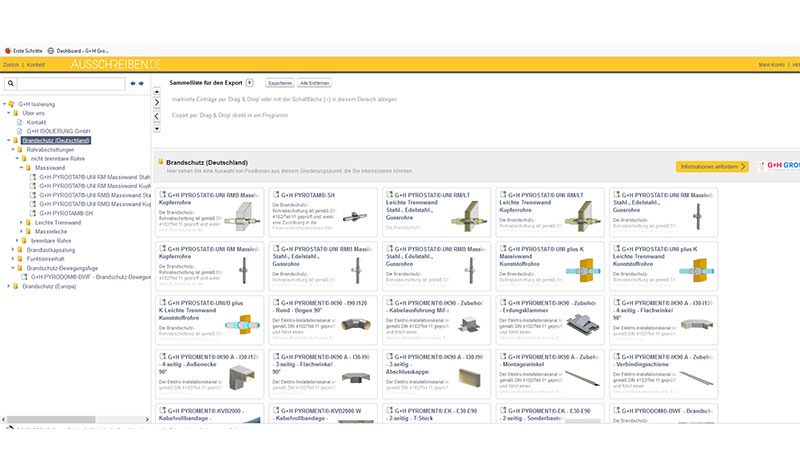This screenshot has height=472, width=800.
Task: Click the item icon on the PYROTAMB-SH card
Action: point(276,195)
